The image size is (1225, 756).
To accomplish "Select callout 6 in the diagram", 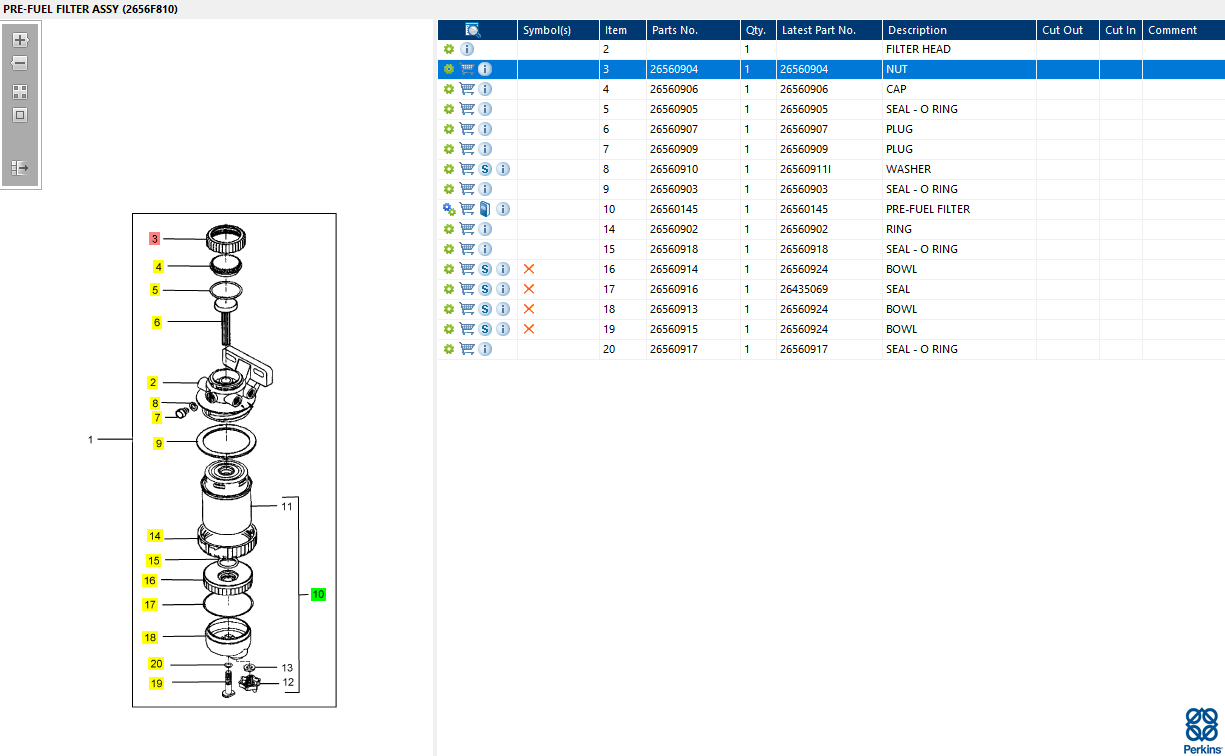I will tap(157, 322).
